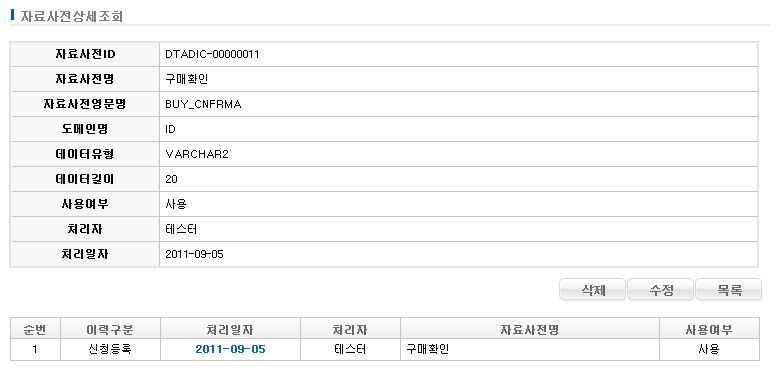
Task: Click the 순번 column header
Action: pyautogui.click(x=35, y=329)
